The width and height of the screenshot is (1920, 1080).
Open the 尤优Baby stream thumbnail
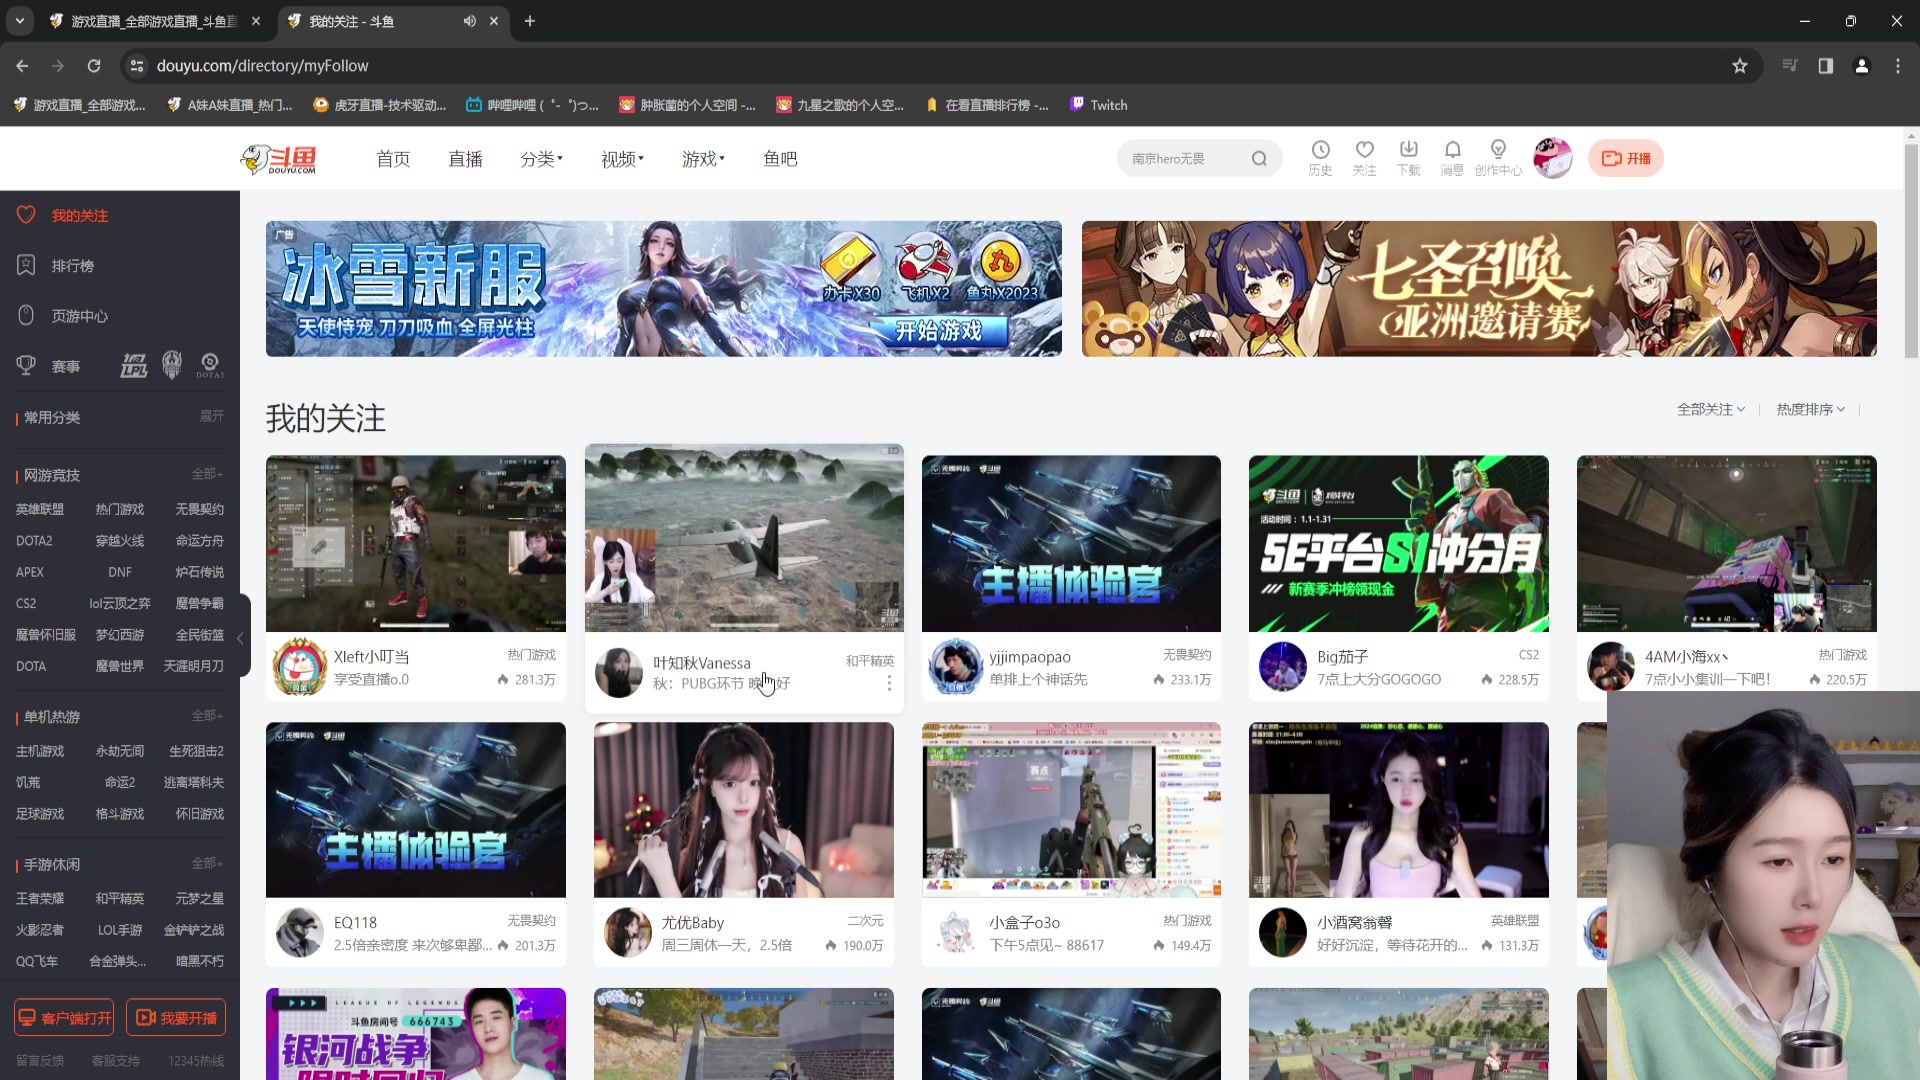[x=744, y=810]
